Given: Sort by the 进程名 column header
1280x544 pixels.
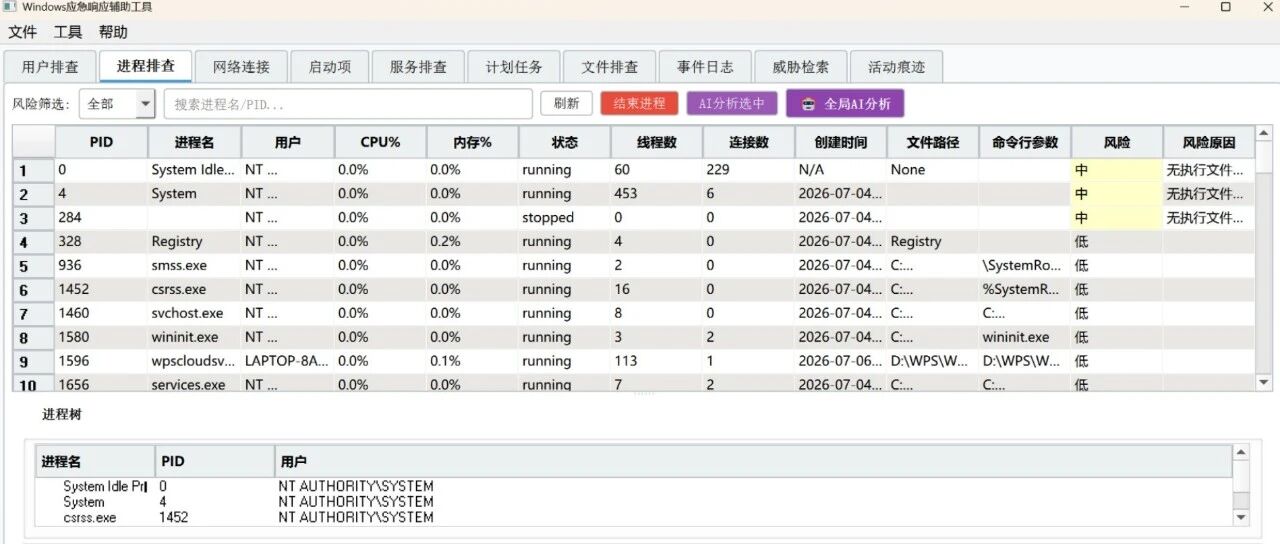Looking at the screenshot, I should click(x=194, y=142).
